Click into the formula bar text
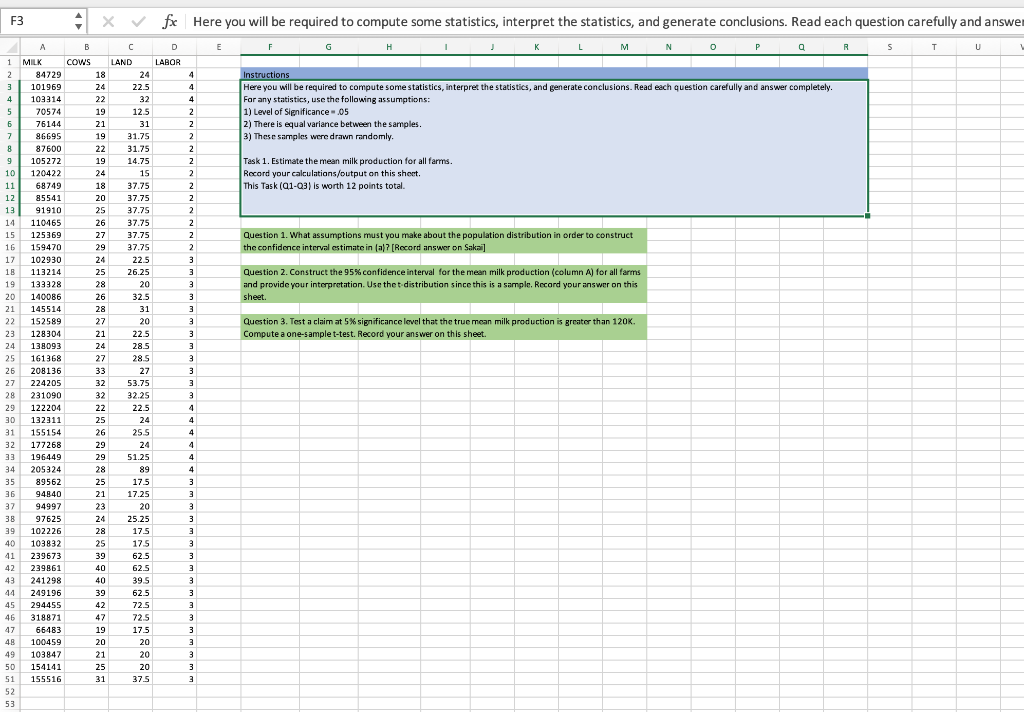Image resolution: width=1024 pixels, height=712 pixels. click(606, 22)
